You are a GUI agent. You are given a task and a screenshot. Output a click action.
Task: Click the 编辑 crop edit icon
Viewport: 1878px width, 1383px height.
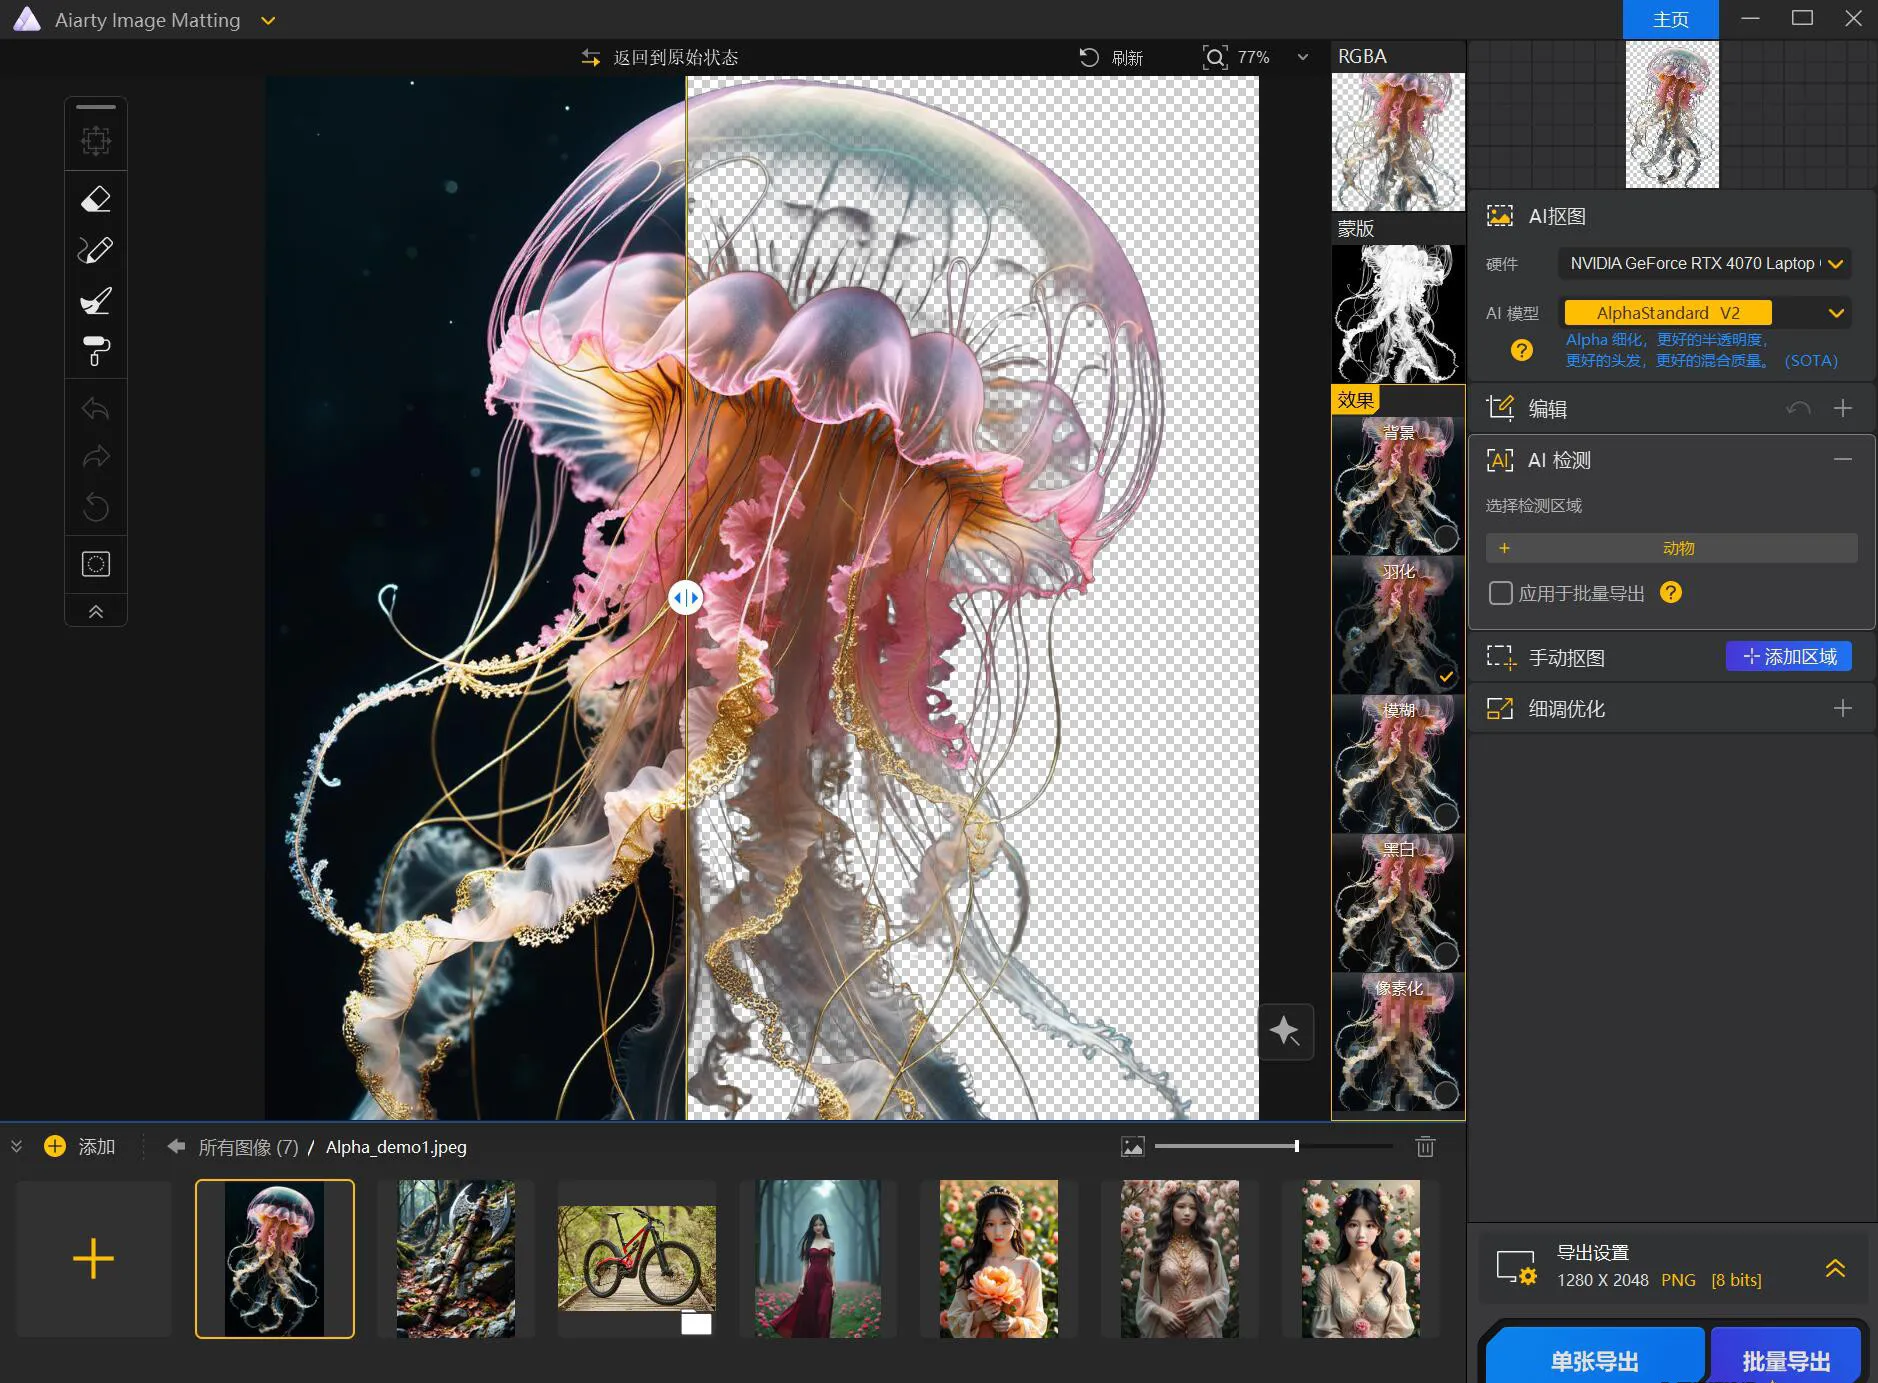coord(1500,408)
